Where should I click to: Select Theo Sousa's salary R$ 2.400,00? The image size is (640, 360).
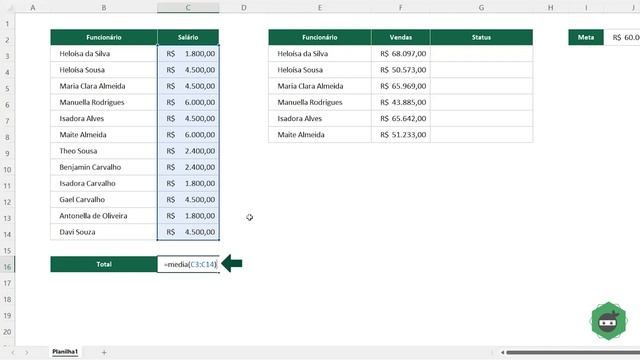pyautogui.click(x=188, y=151)
